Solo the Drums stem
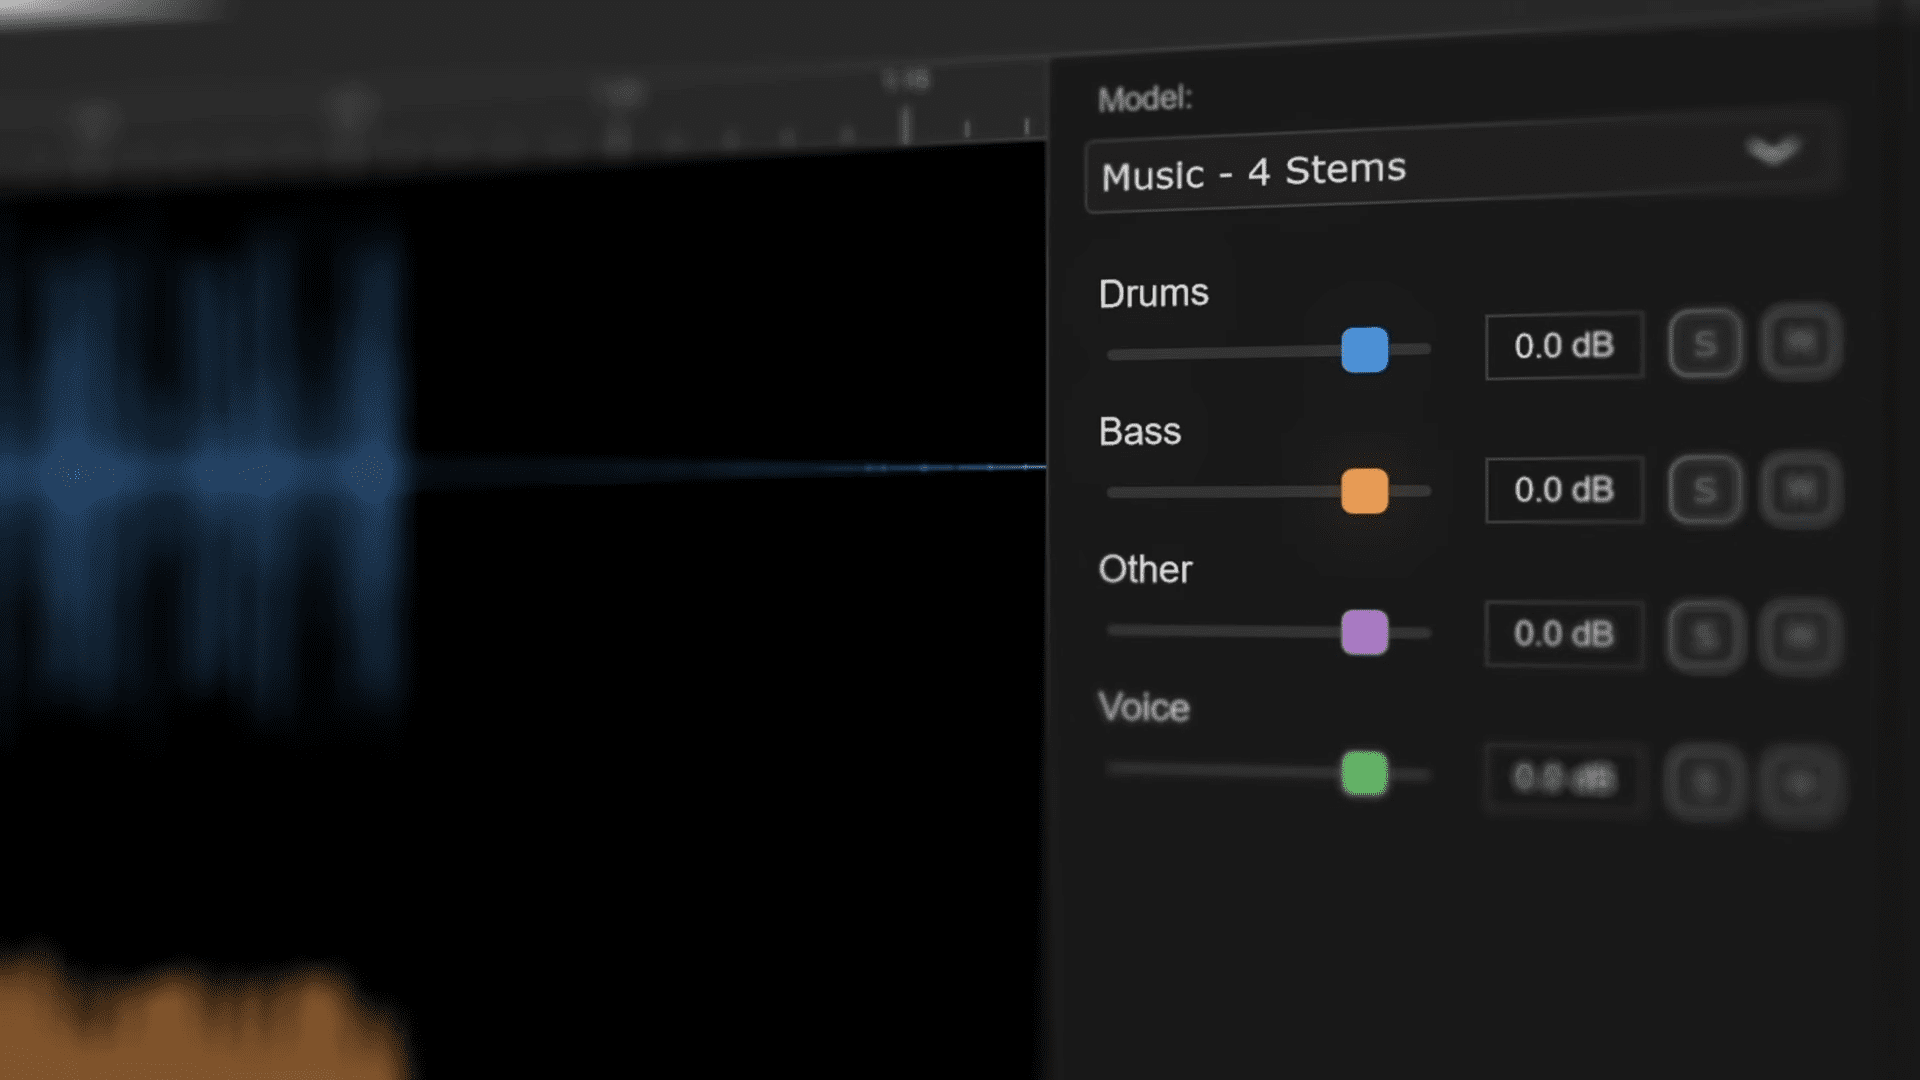The height and width of the screenshot is (1080, 1920). pyautogui.click(x=1705, y=344)
